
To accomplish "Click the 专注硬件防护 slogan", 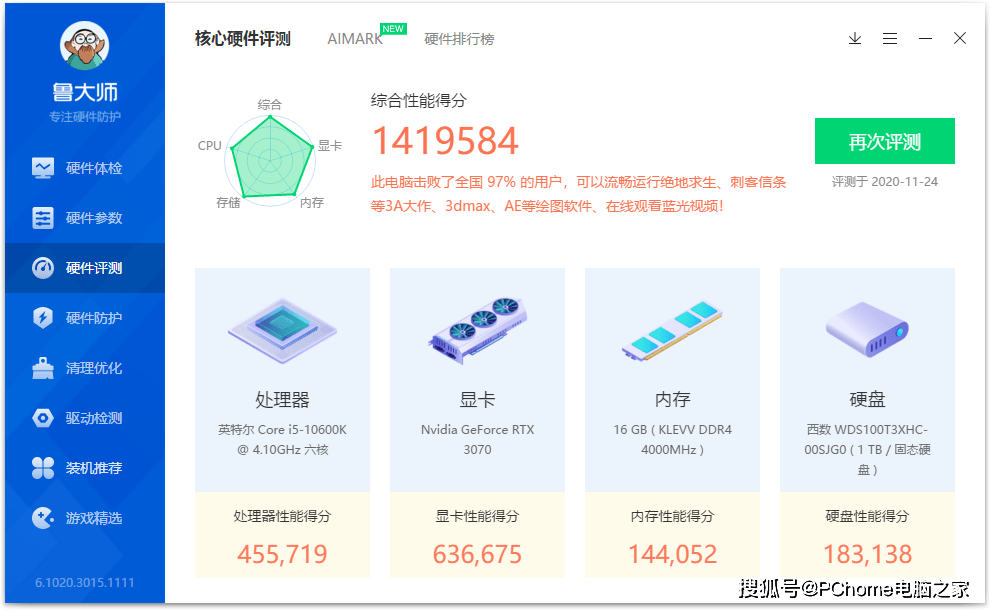I will click(85, 117).
